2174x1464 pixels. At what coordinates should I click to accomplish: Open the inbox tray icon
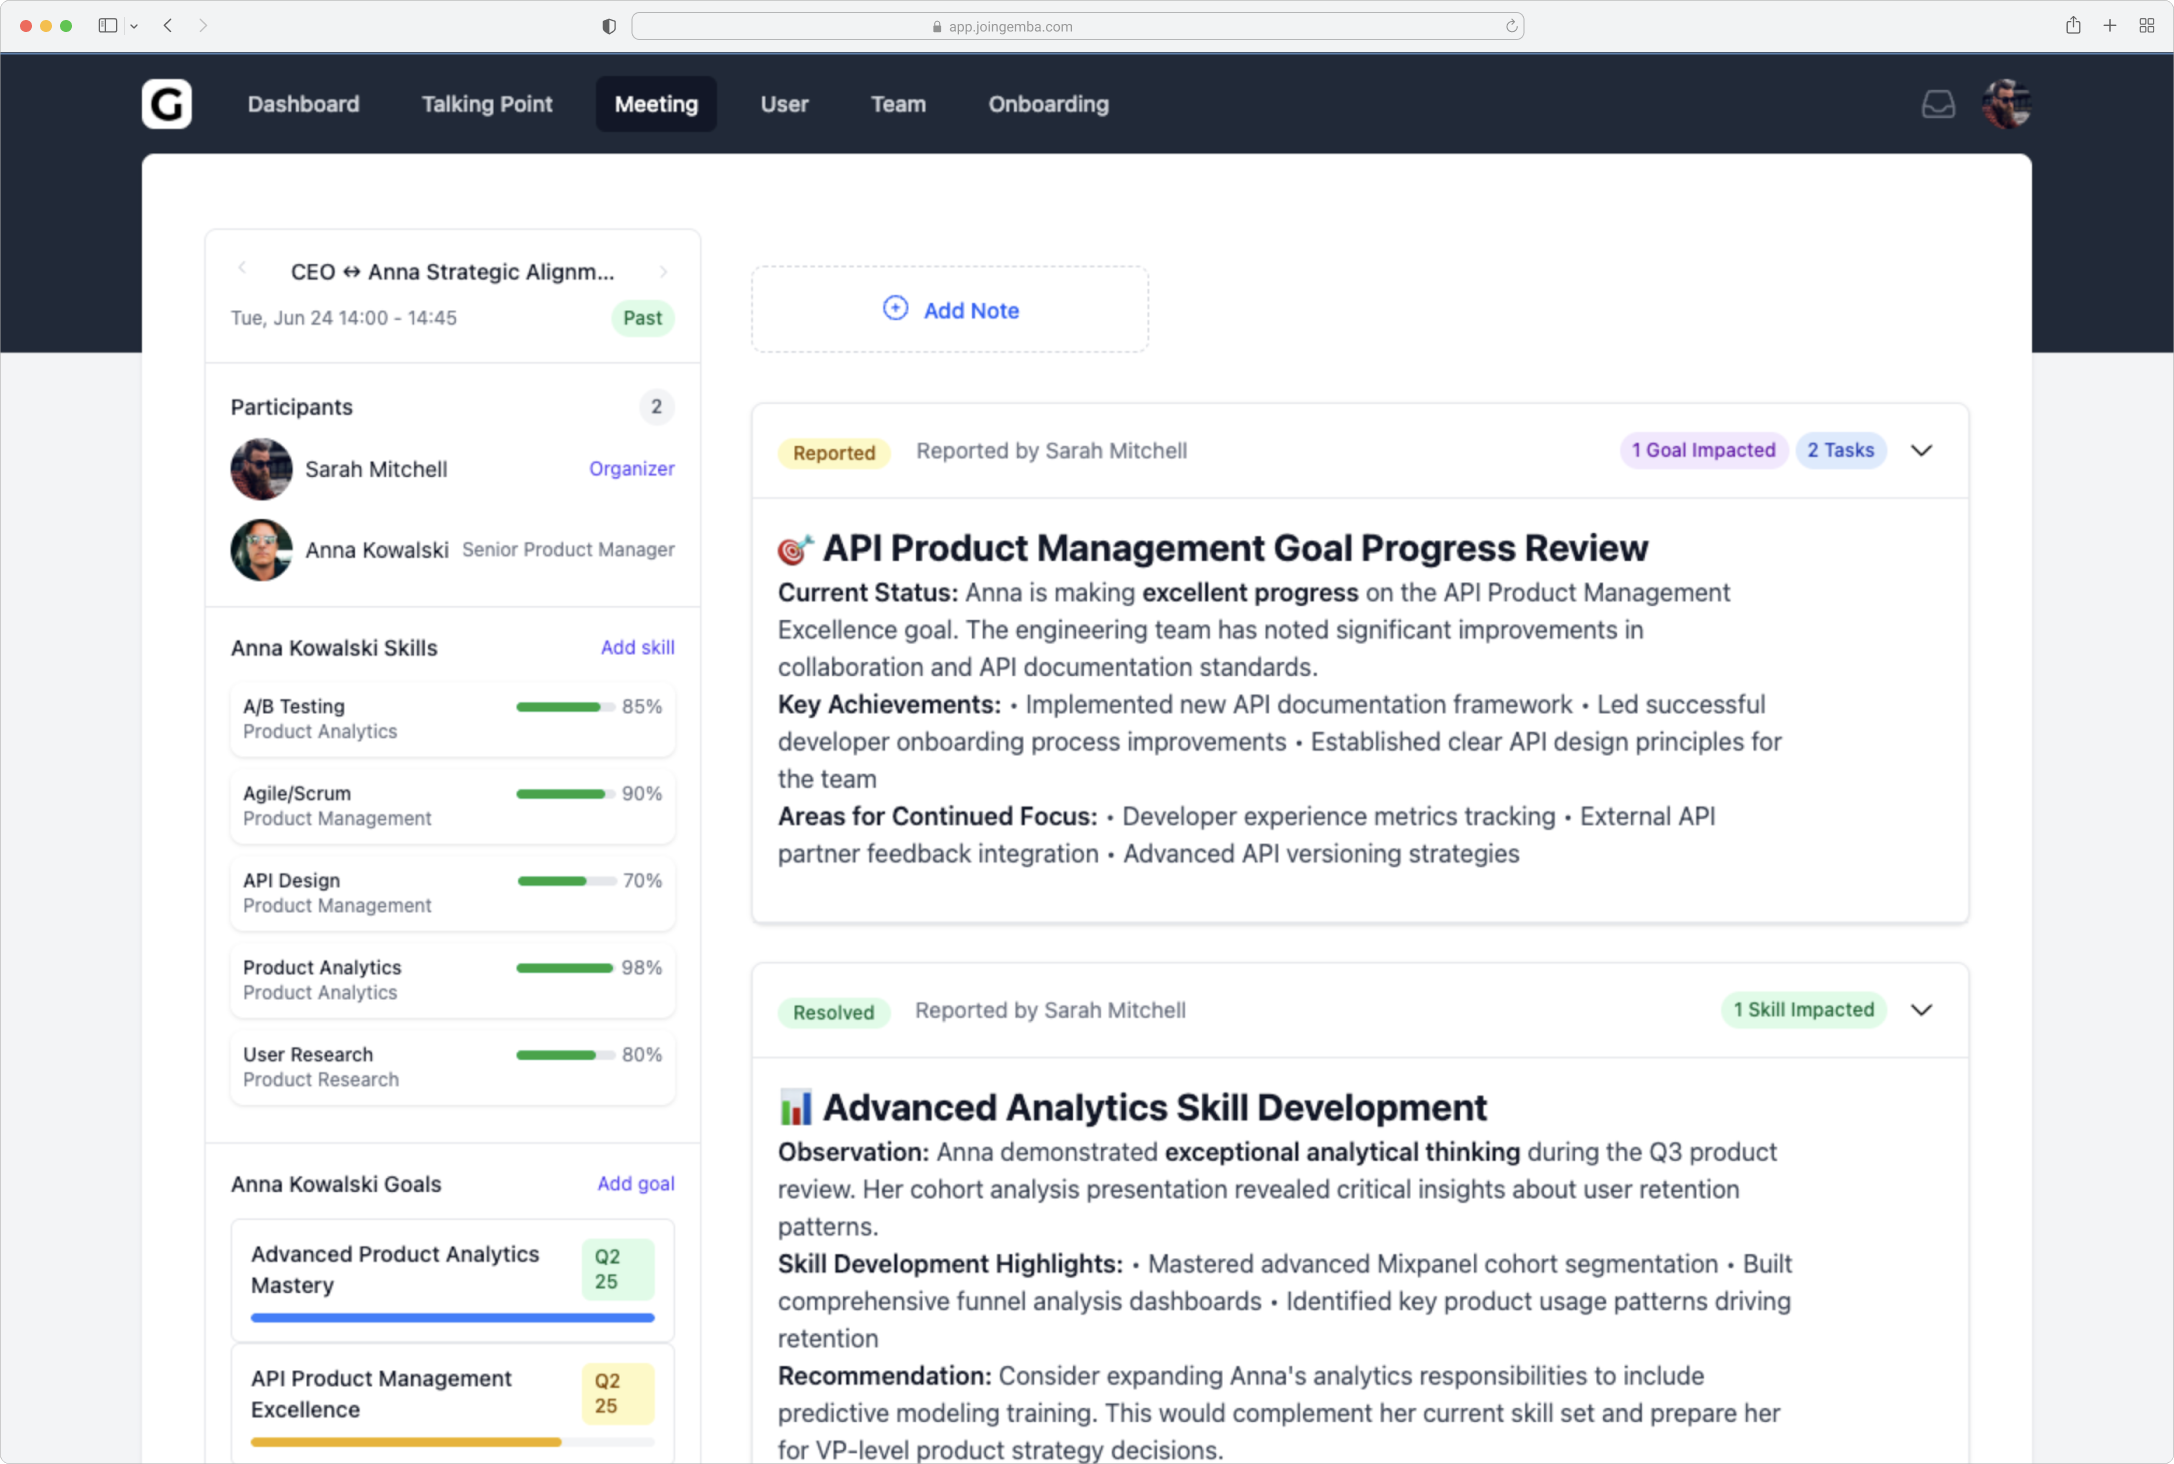(1937, 104)
